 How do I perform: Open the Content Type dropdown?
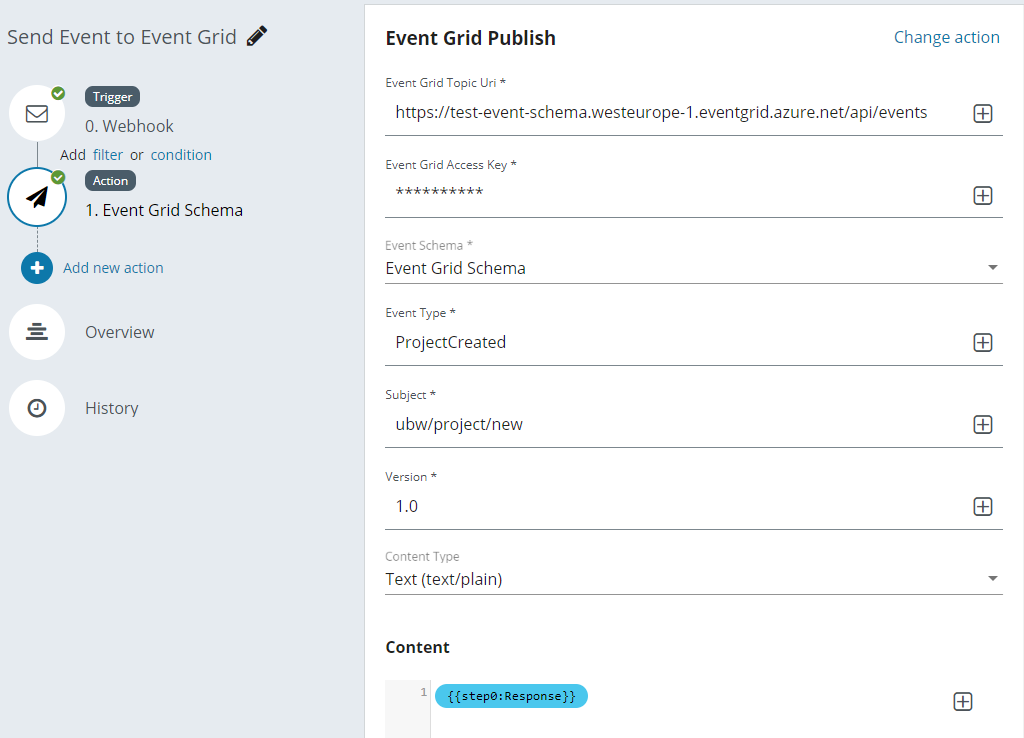(x=694, y=579)
